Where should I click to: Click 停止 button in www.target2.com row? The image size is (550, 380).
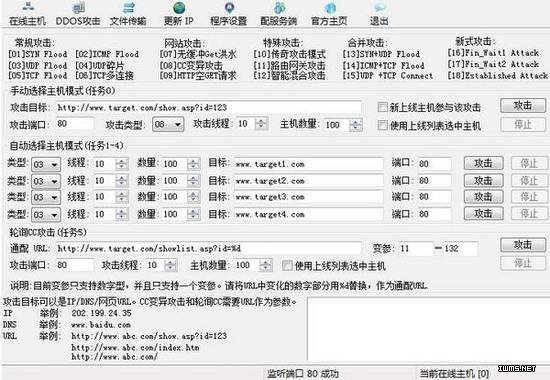(529, 180)
